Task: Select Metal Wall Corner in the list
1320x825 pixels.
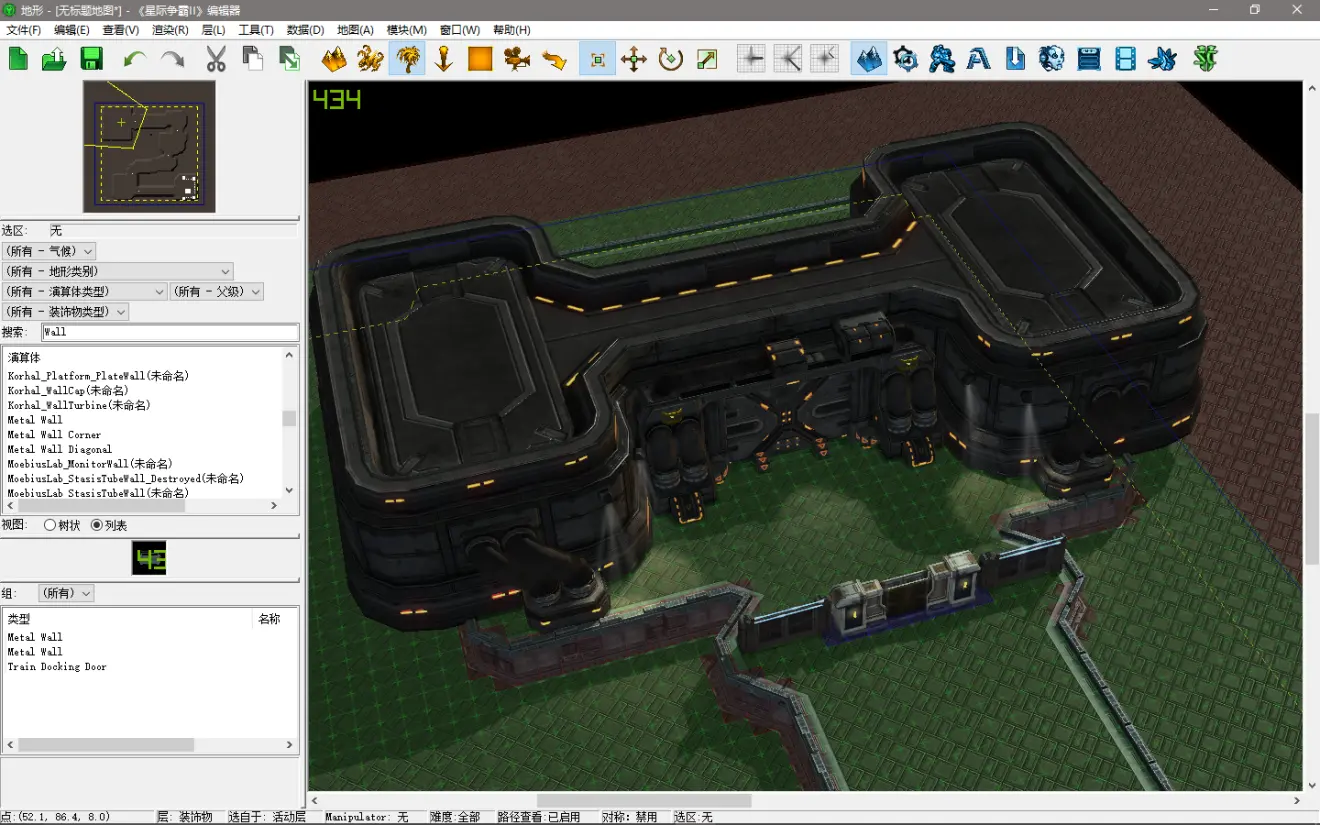Action: (54, 435)
